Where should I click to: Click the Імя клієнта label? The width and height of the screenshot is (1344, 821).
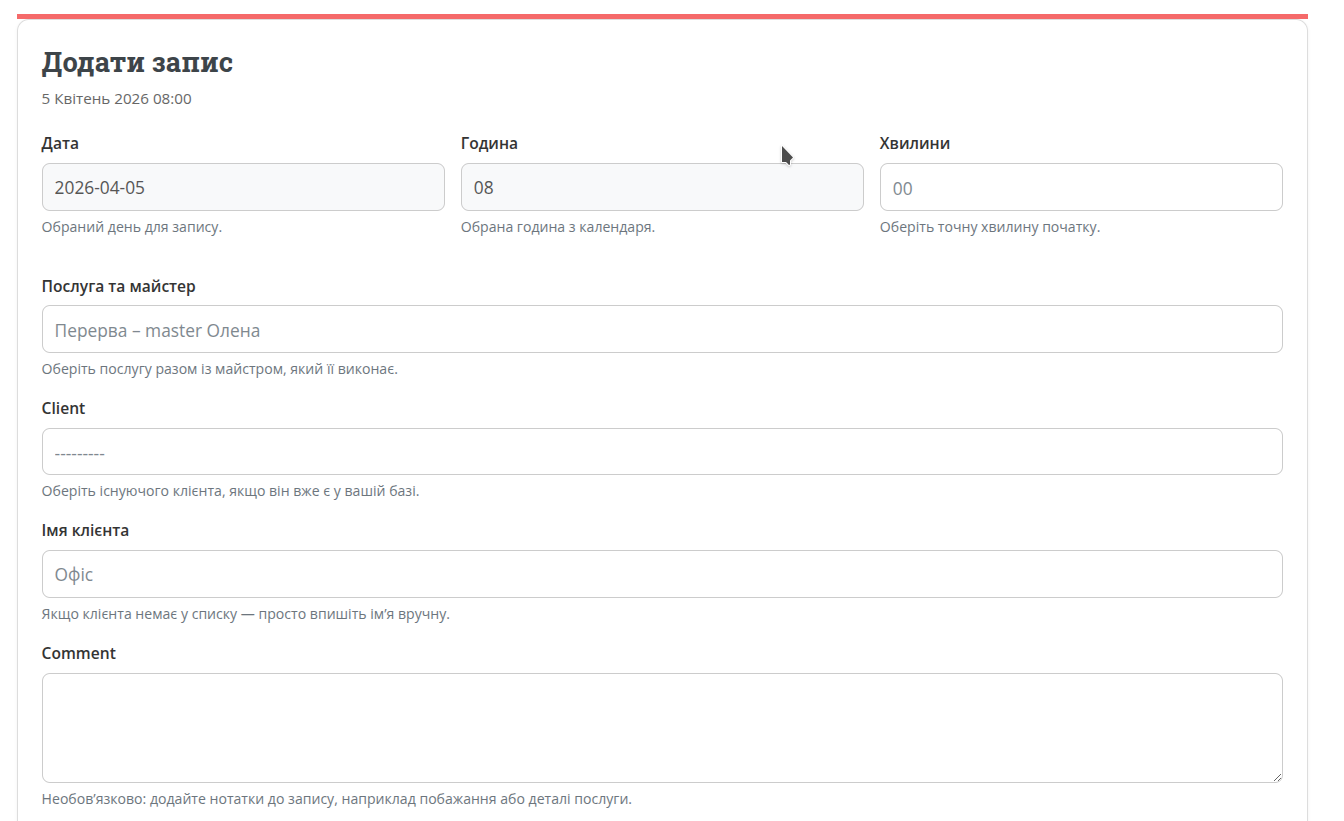(x=85, y=530)
